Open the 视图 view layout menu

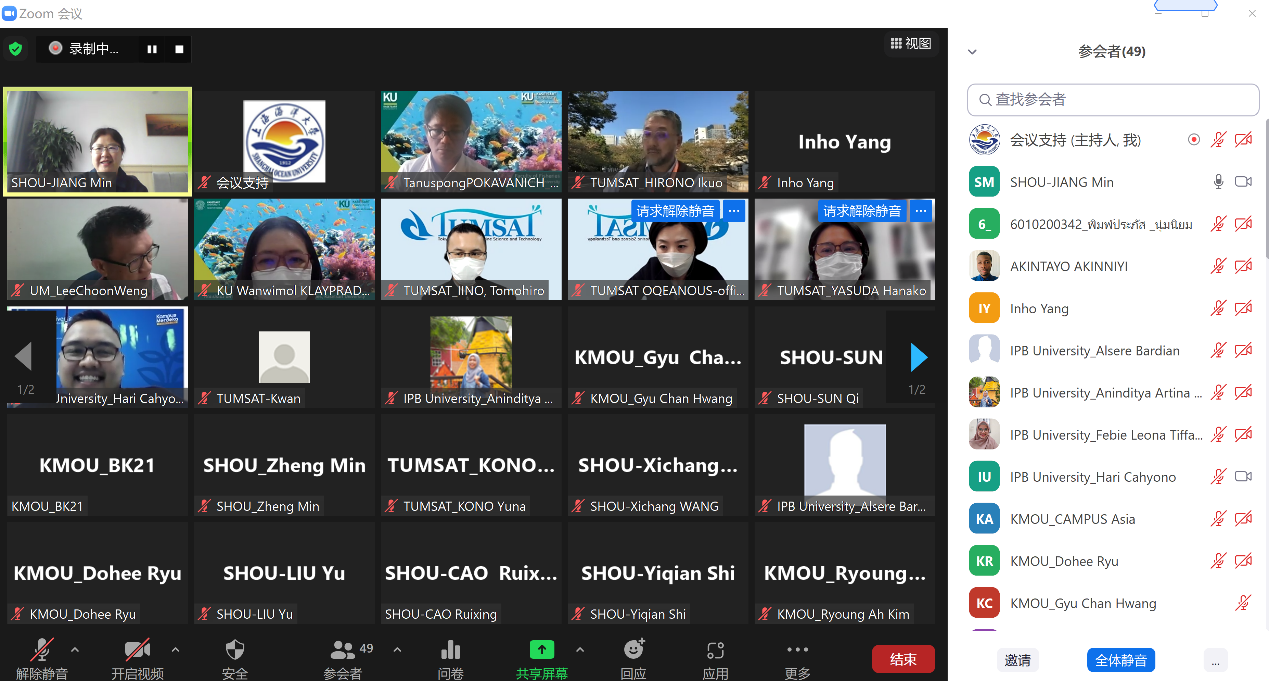pyautogui.click(x=910, y=44)
